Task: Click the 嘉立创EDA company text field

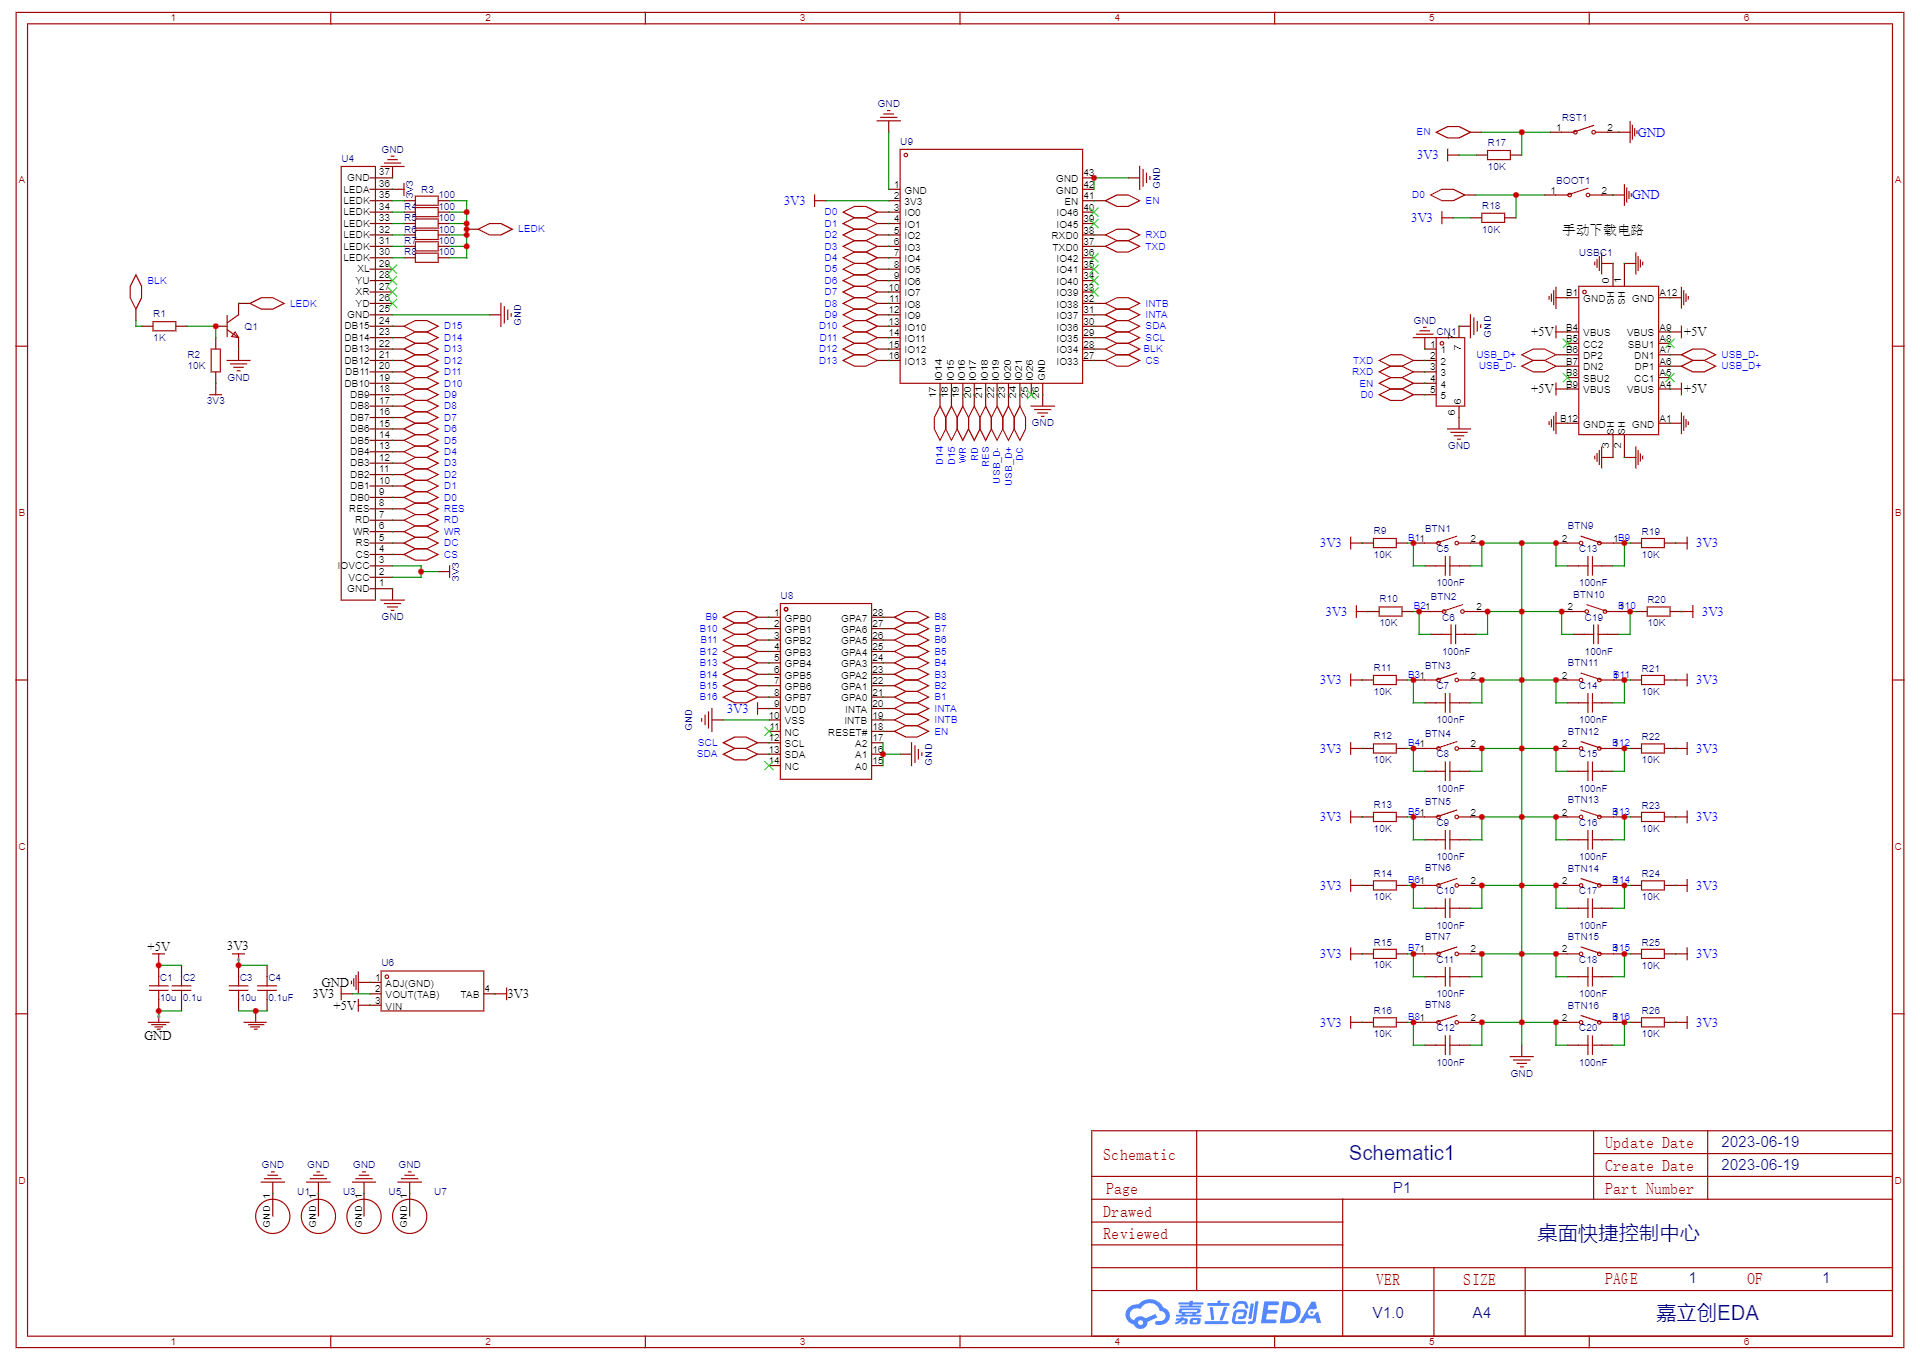Action: coord(1707,1313)
